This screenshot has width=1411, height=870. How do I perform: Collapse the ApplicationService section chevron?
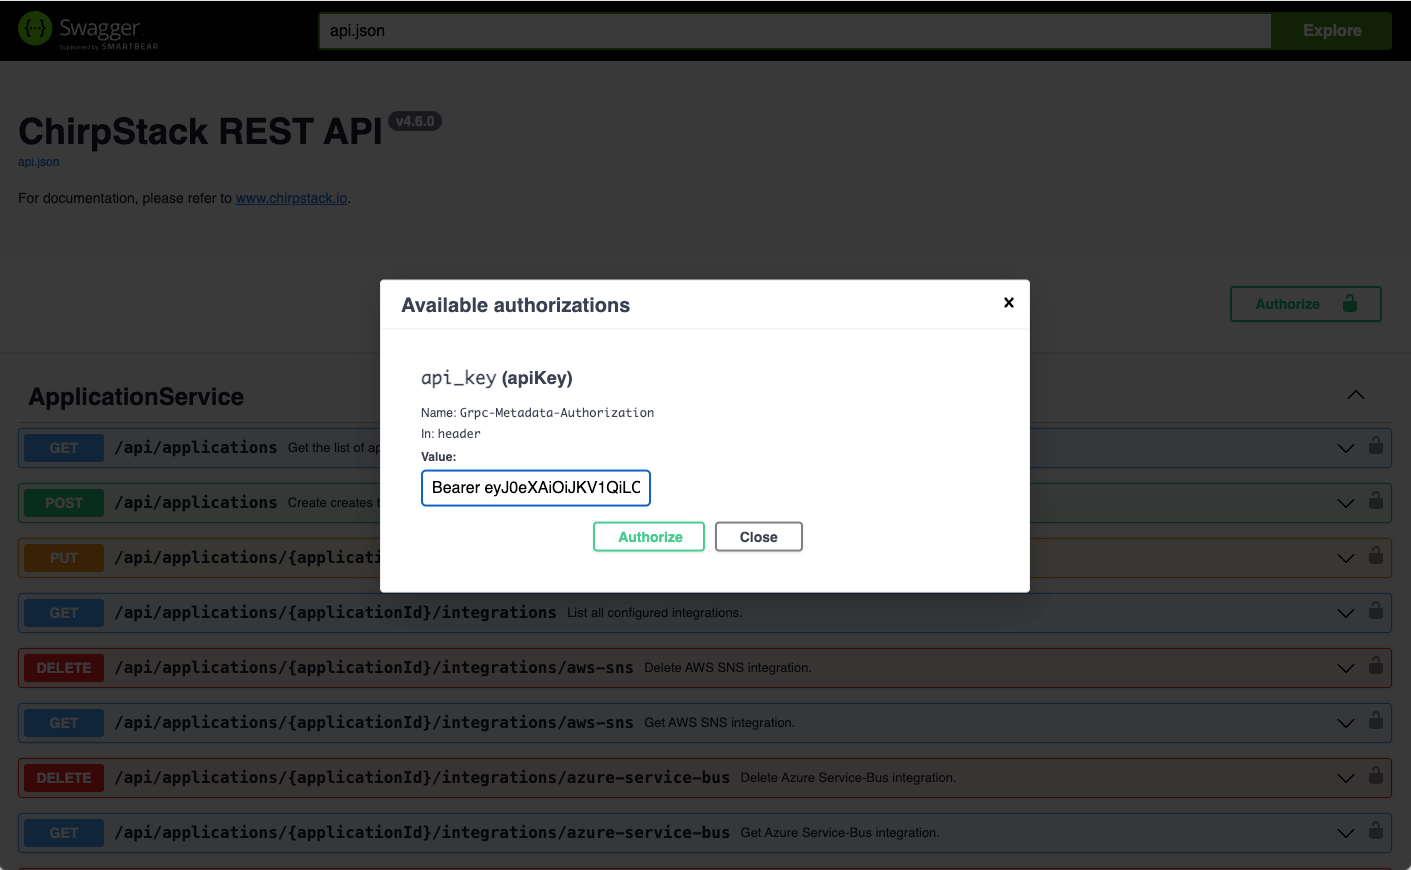(1356, 395)
